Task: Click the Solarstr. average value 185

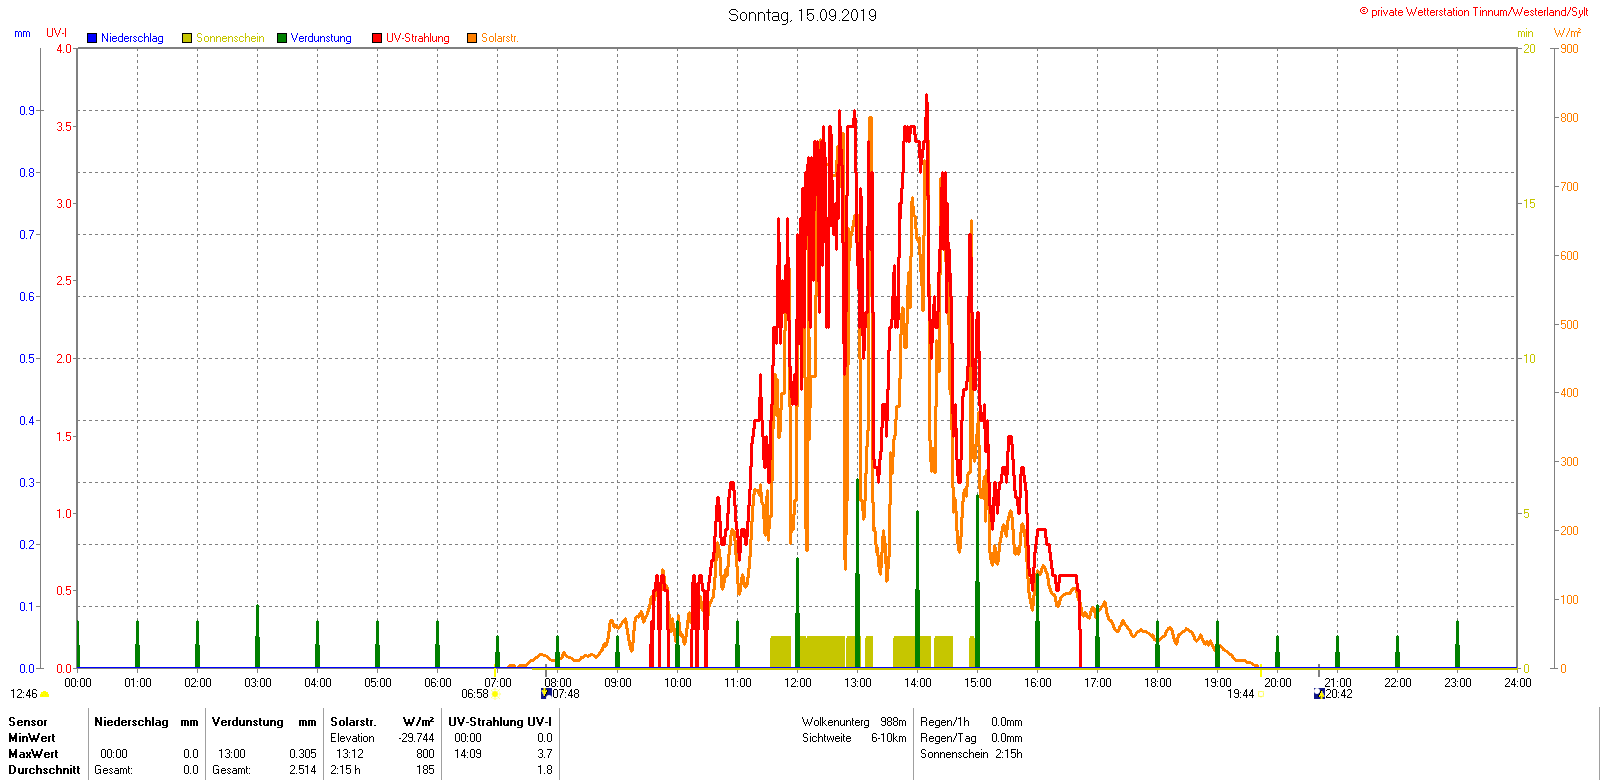Action: [425, 770]
